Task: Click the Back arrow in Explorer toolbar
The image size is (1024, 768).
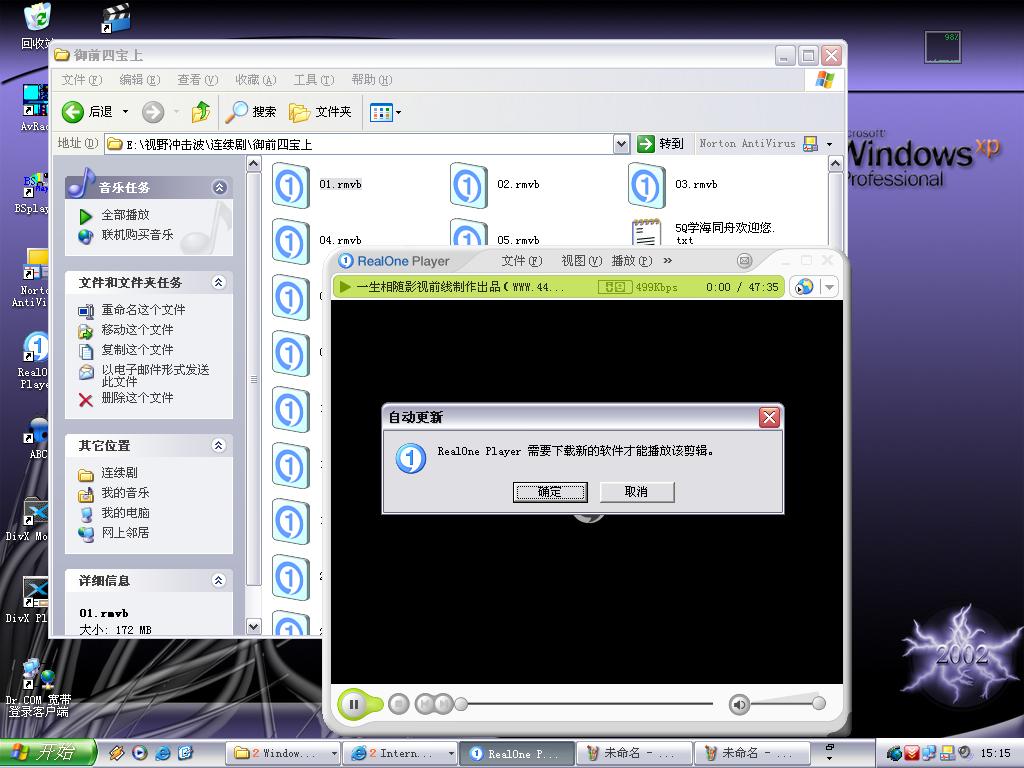Action: click(x=73, y=112)
